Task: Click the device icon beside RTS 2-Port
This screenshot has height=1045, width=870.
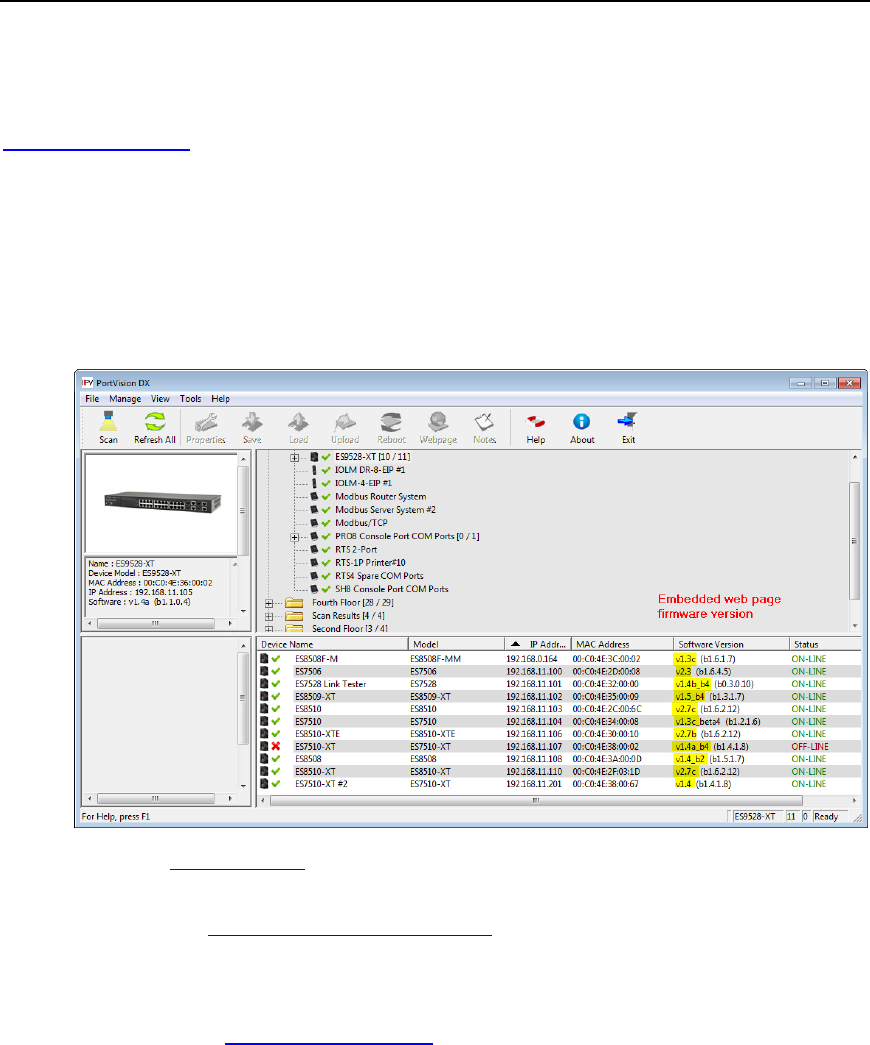Action: coord(314,549)
